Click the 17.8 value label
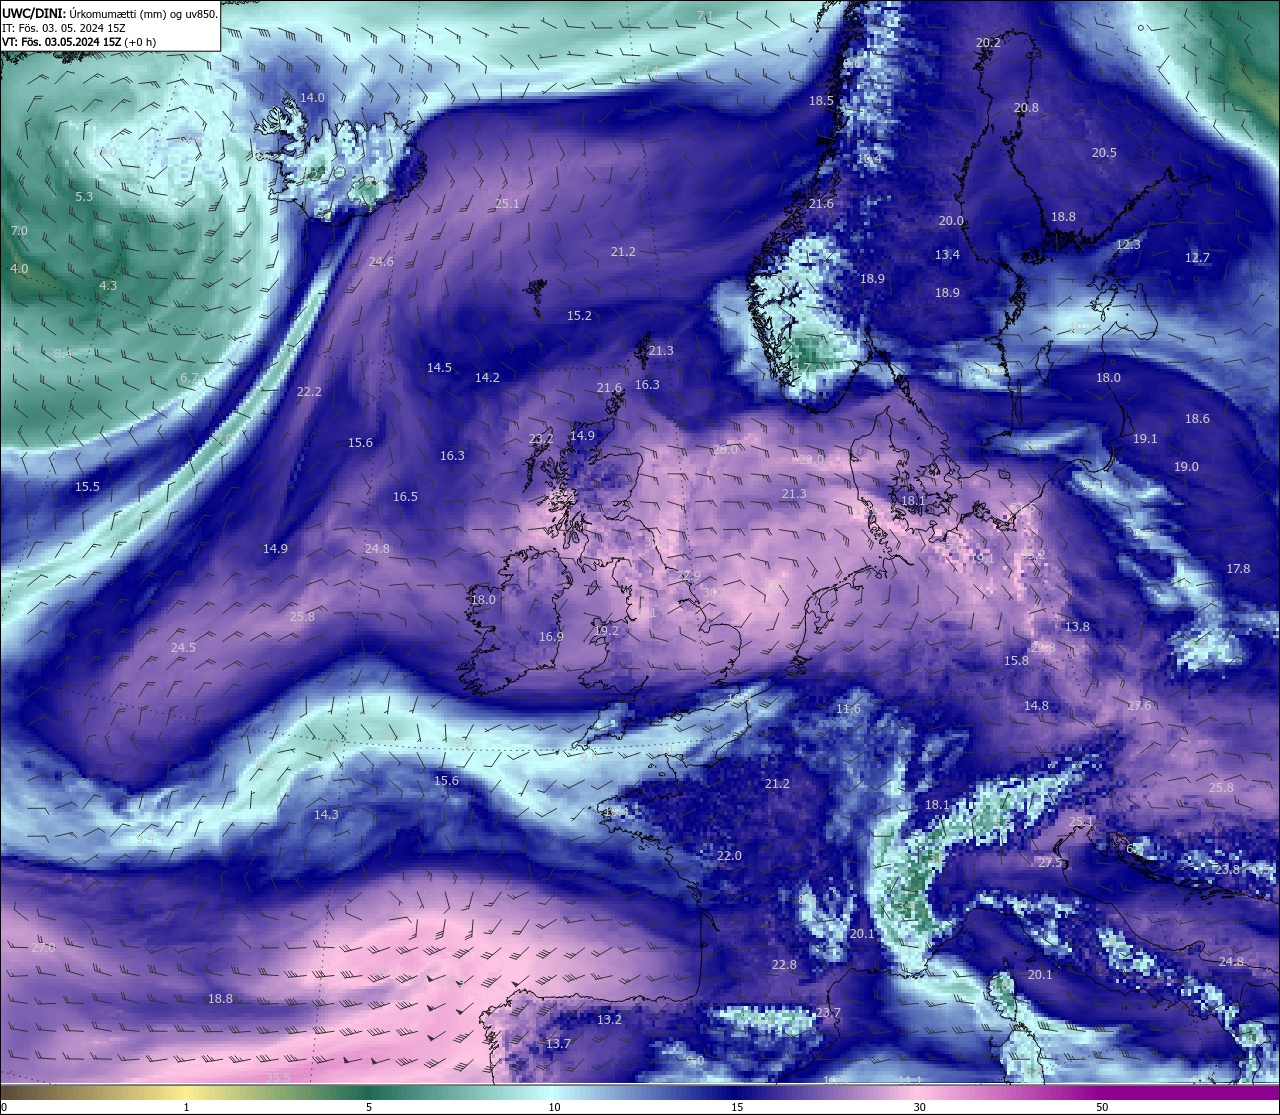Screen dimensions: 1280x1115 [1238, 569]
